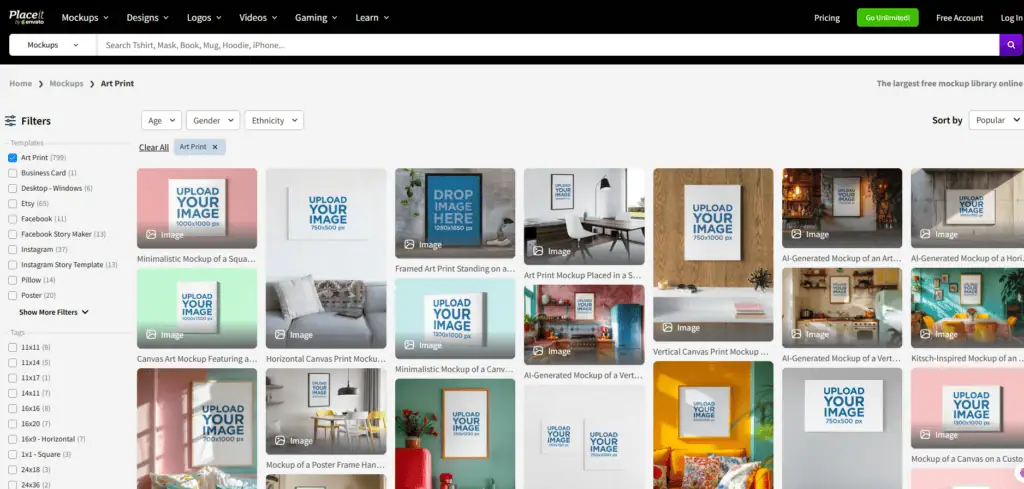Open the Designs menu
This screenshot has width=1024, height=489.
[x=148, y=18]
